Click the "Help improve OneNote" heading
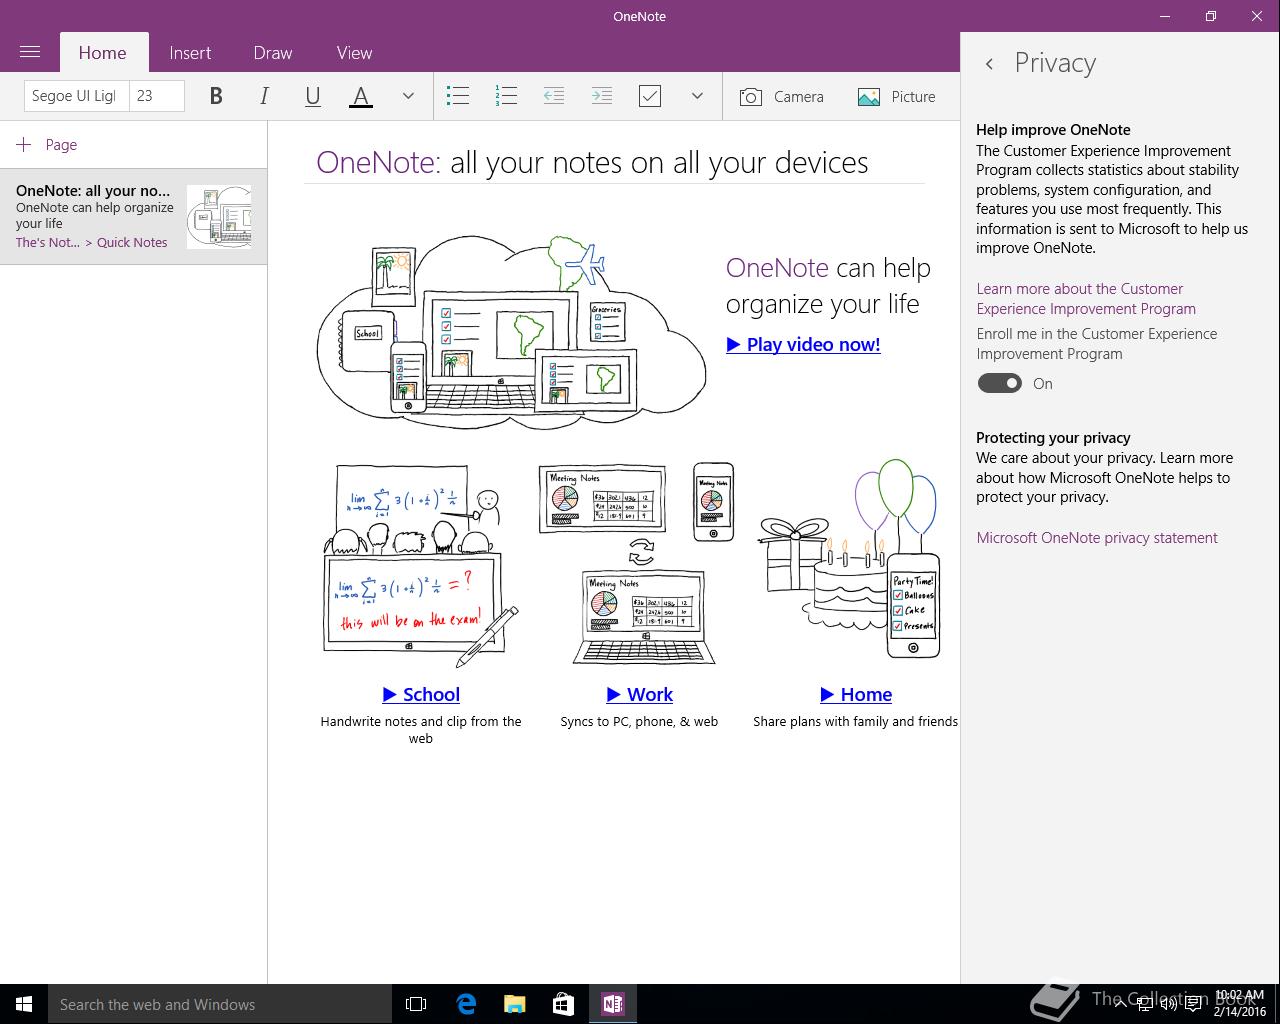This screenshot has width=1280, height=1024. tap(1053, 130)
